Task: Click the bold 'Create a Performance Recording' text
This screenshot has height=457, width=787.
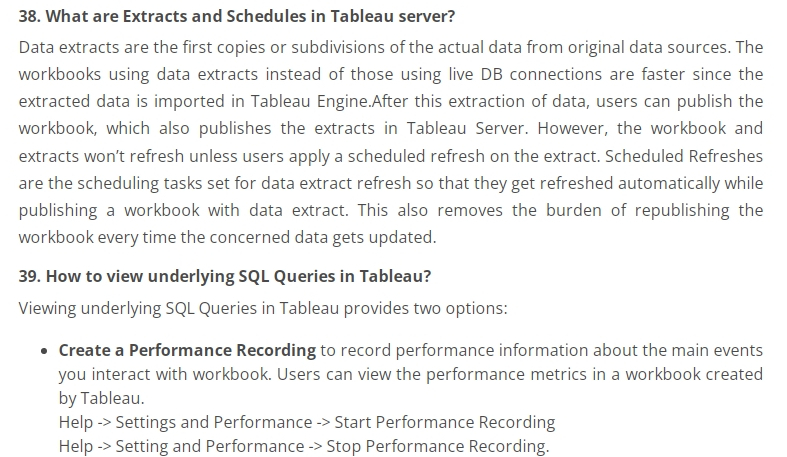Action: [x=187, y=350]
